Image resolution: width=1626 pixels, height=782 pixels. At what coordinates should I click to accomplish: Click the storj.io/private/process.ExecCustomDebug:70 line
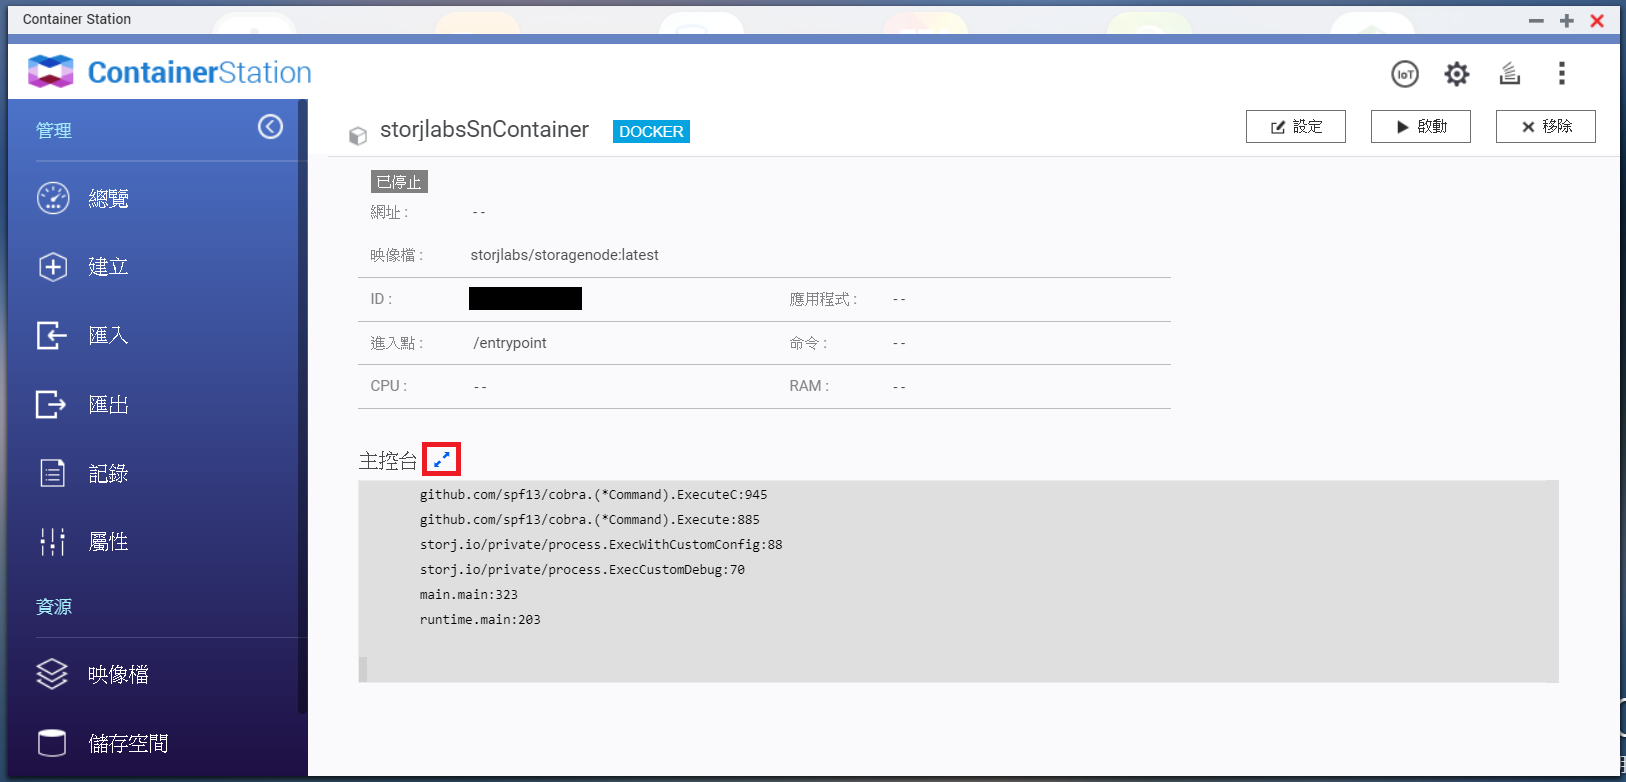click(582, 570)
